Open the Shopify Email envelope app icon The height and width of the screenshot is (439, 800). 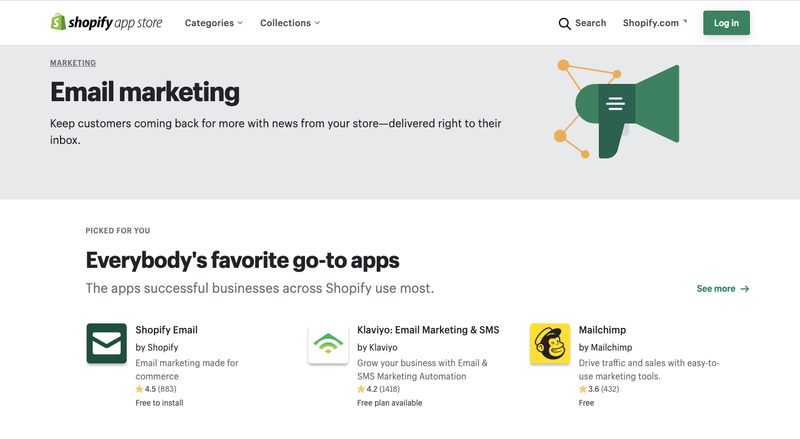[x=107, y=343]
